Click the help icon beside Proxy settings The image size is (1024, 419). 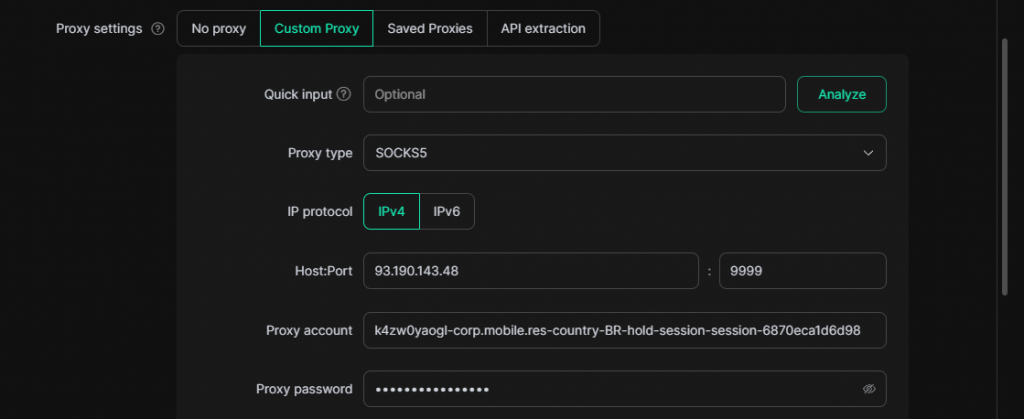point(157,29)
